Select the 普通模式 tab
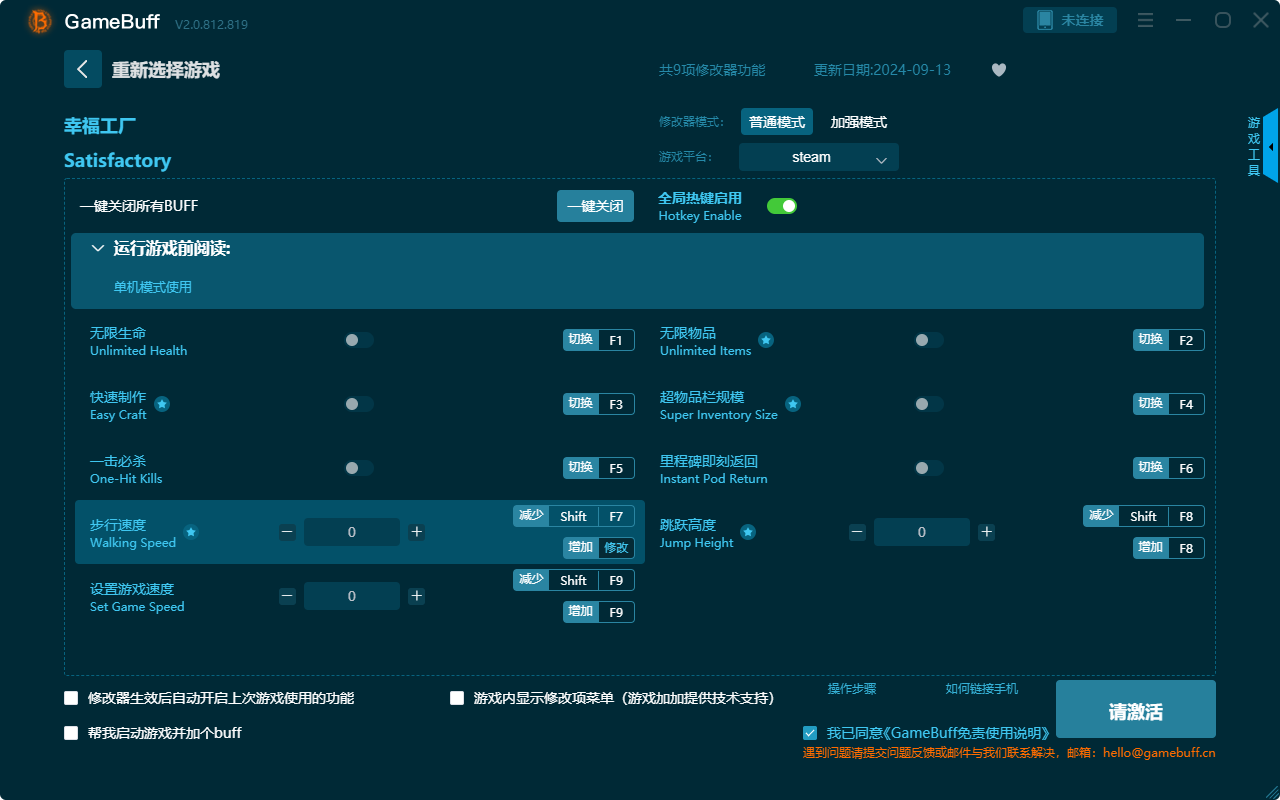1280x800 pixels. [x=777, y=121]
